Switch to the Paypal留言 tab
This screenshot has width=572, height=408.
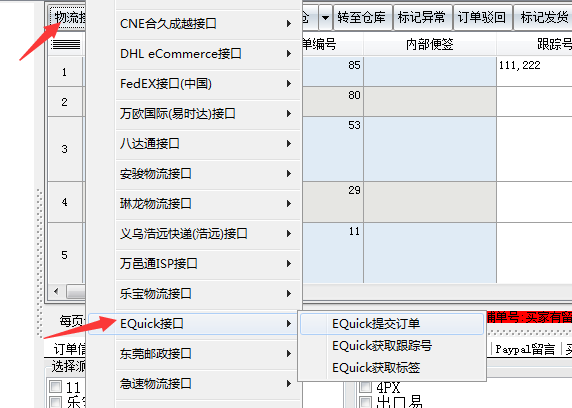(525, 350)
